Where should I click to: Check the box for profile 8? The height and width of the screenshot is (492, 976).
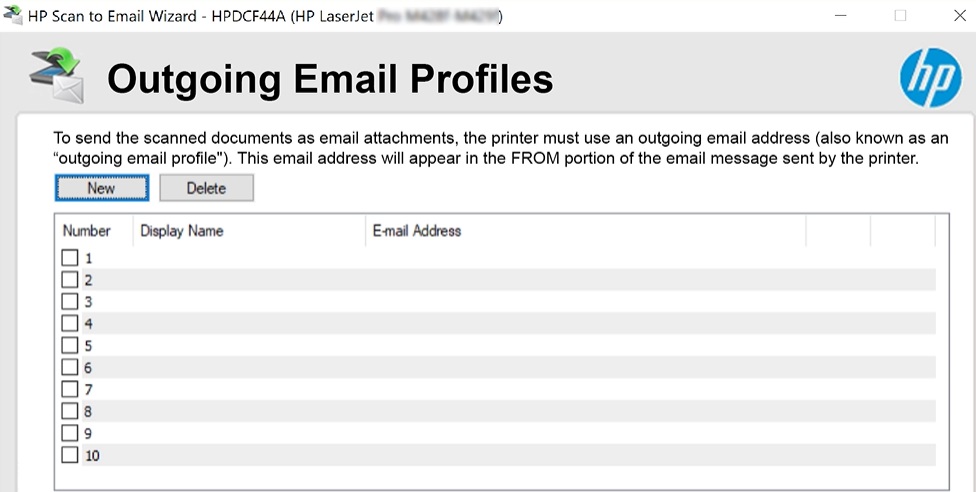70,411
